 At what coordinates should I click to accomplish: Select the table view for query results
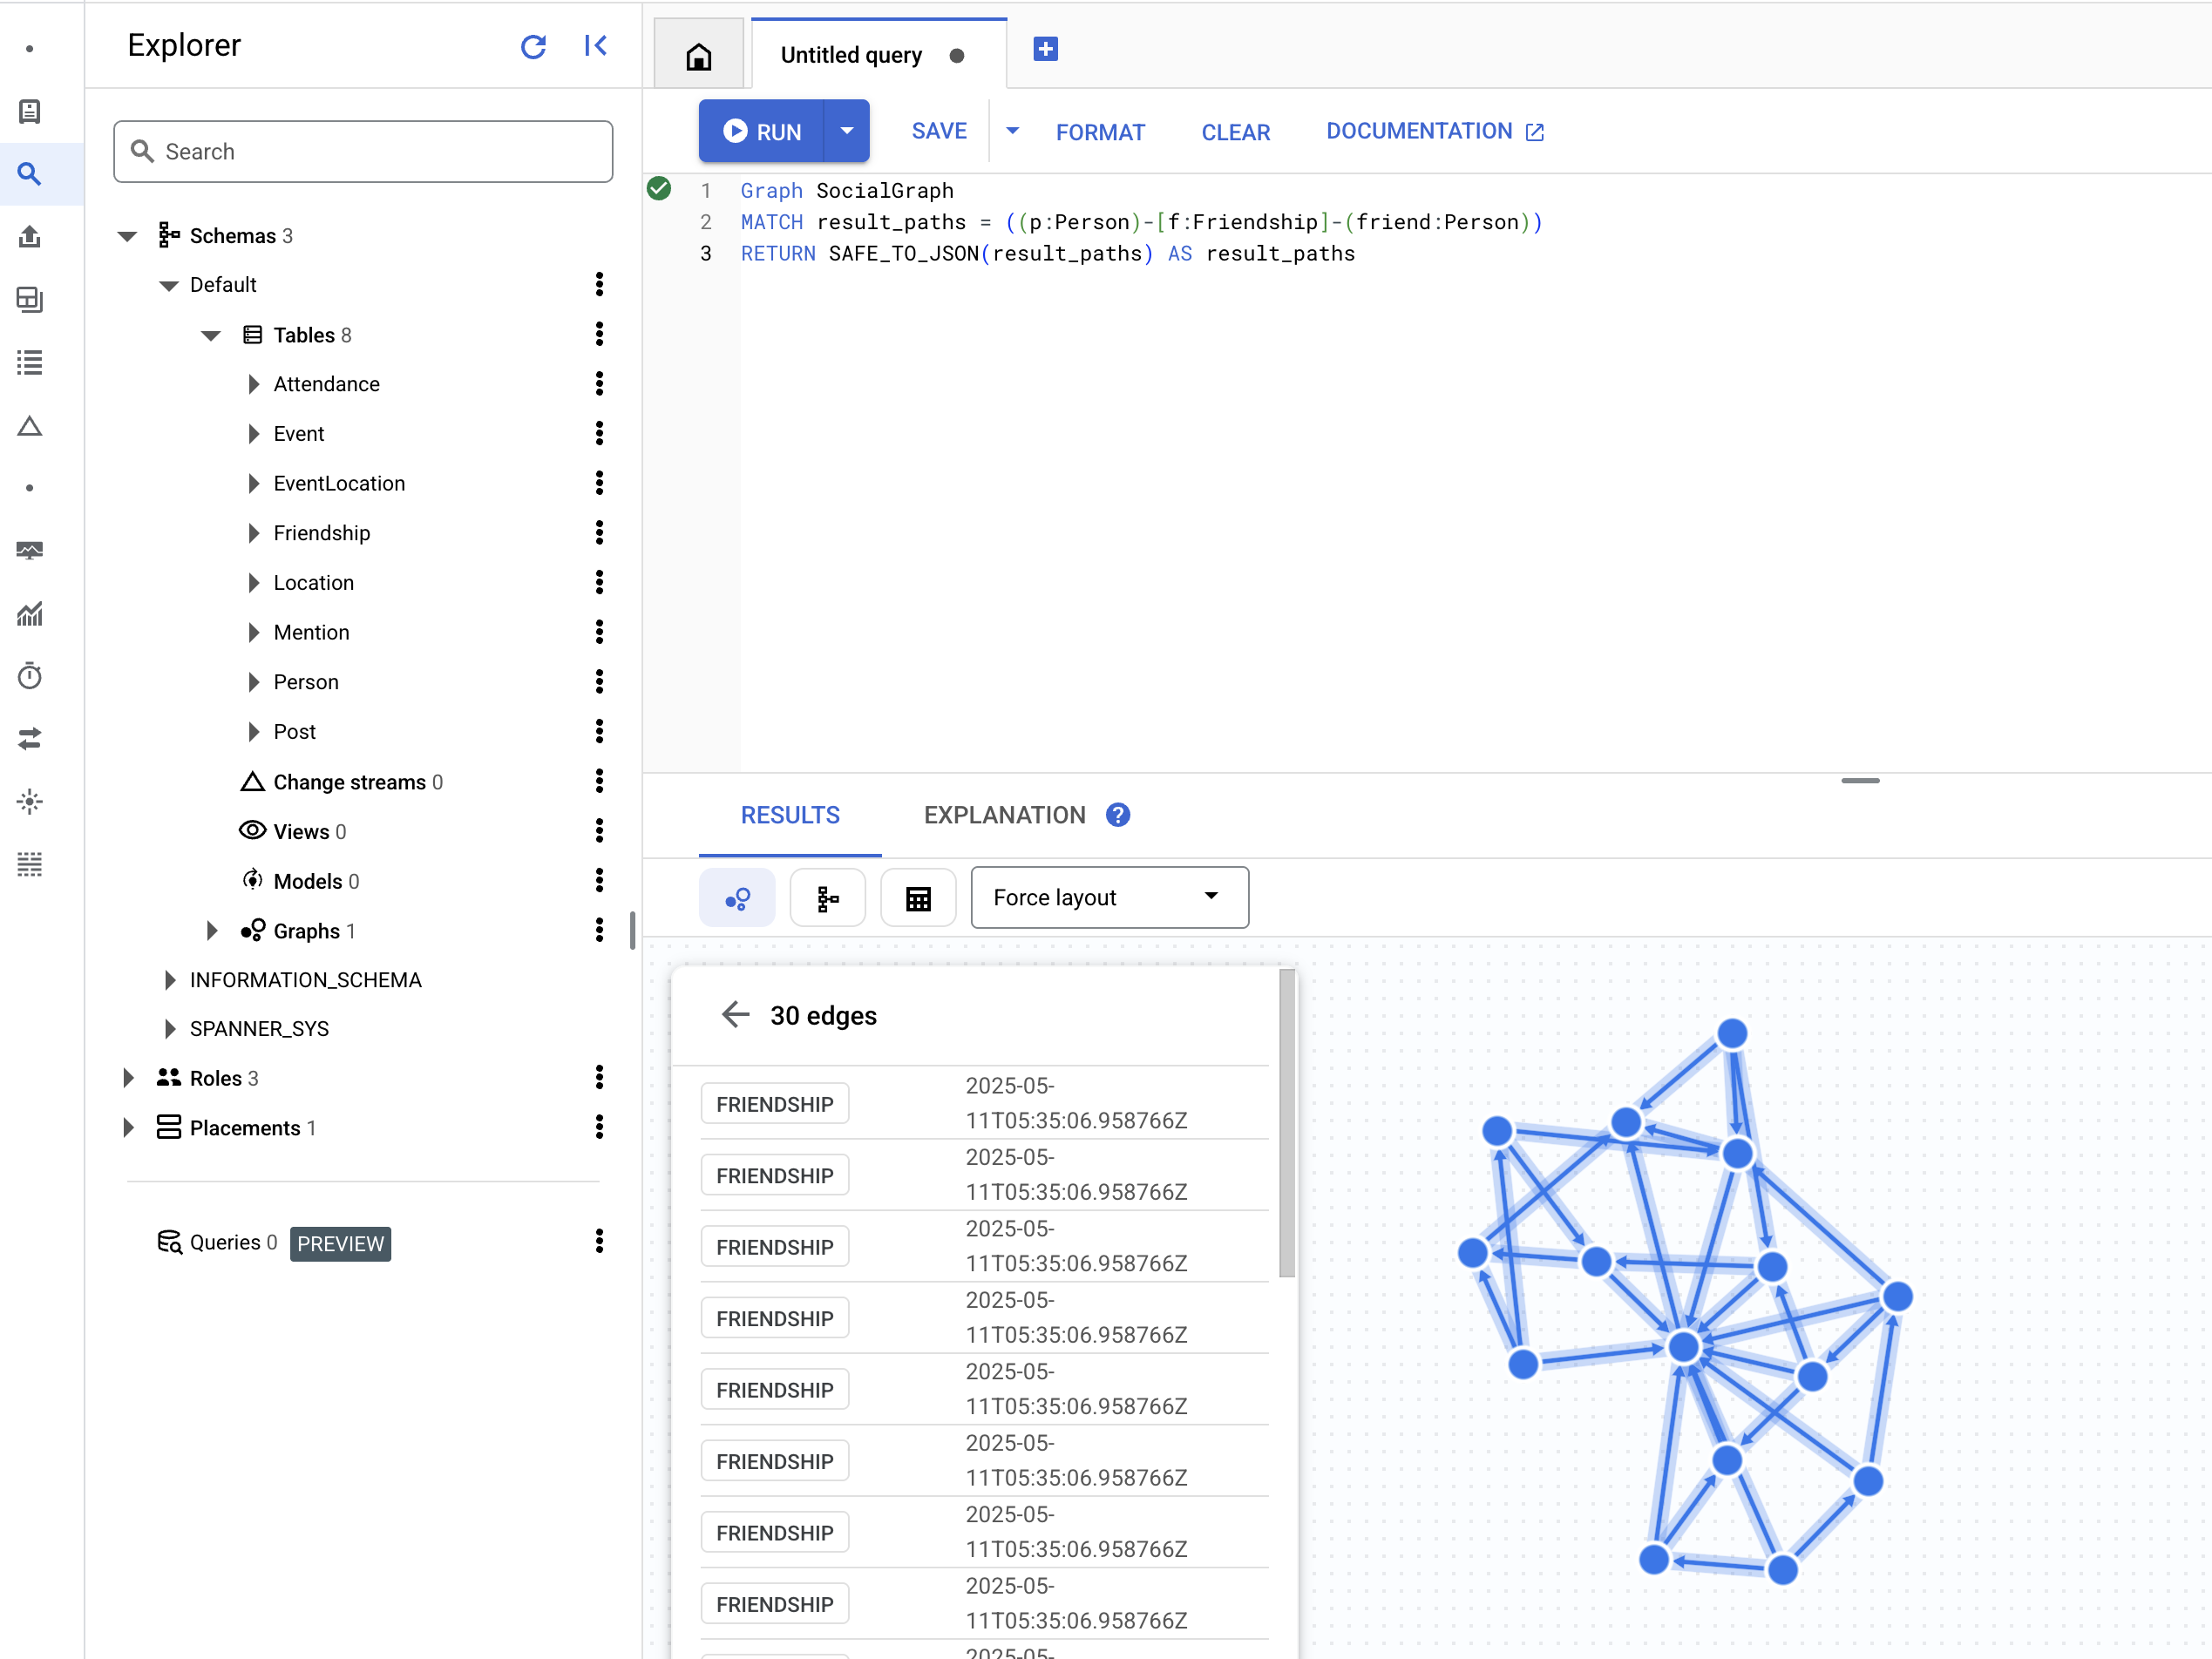click(918, 897)
